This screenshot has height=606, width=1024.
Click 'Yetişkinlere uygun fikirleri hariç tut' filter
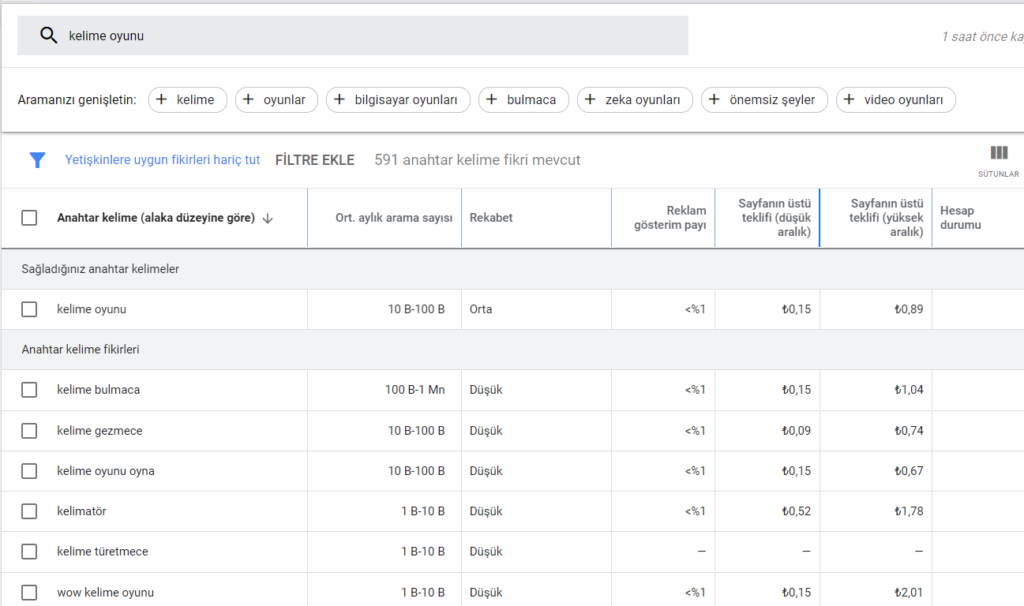(162, 160)
